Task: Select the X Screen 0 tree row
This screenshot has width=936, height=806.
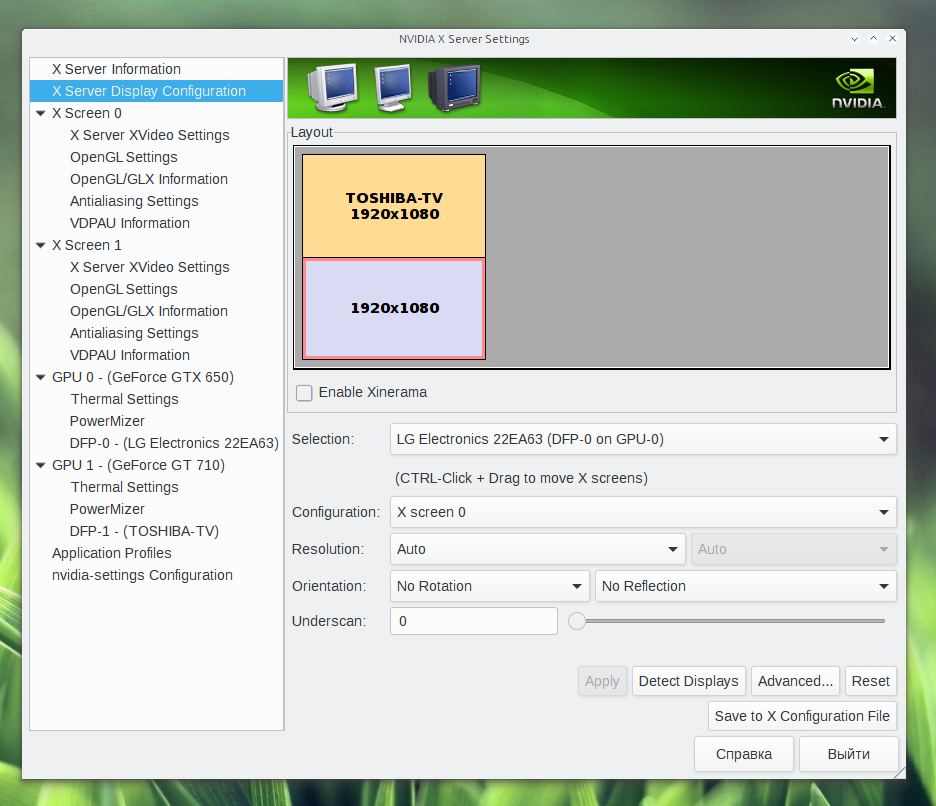Action: click(x=156, y=113)
